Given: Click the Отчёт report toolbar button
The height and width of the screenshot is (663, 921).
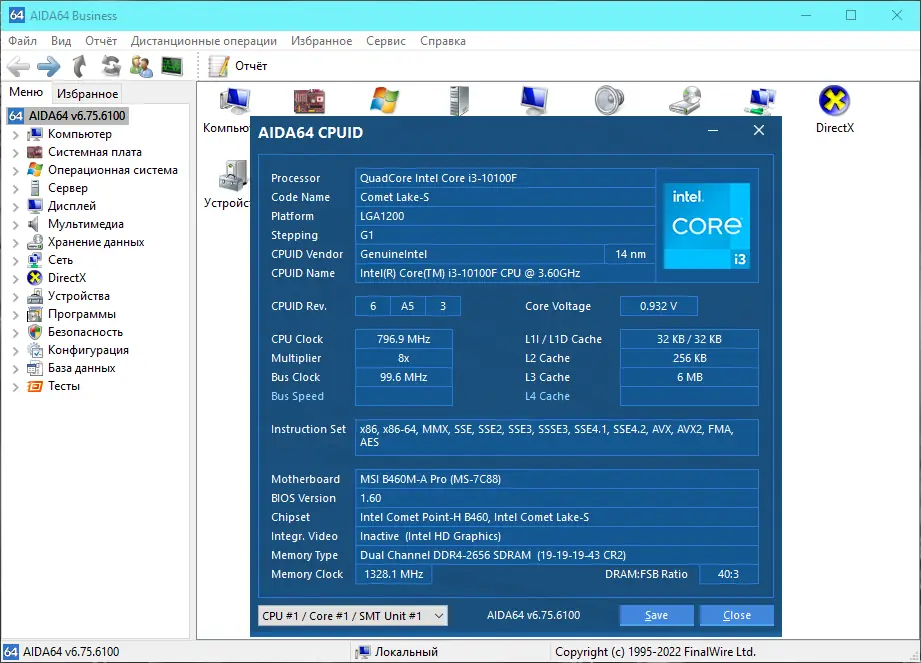Looking at the screenshot, I should (x=238, y=66).
